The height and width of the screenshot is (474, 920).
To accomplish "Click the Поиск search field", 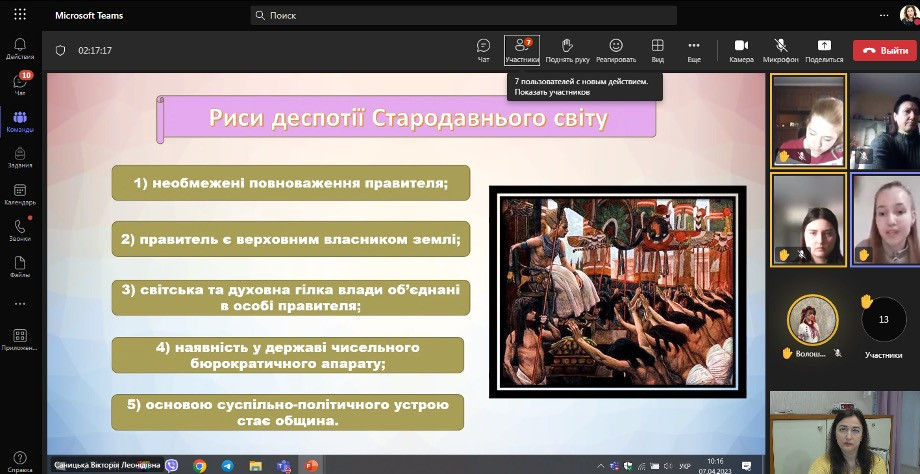I will click(464, 15).
